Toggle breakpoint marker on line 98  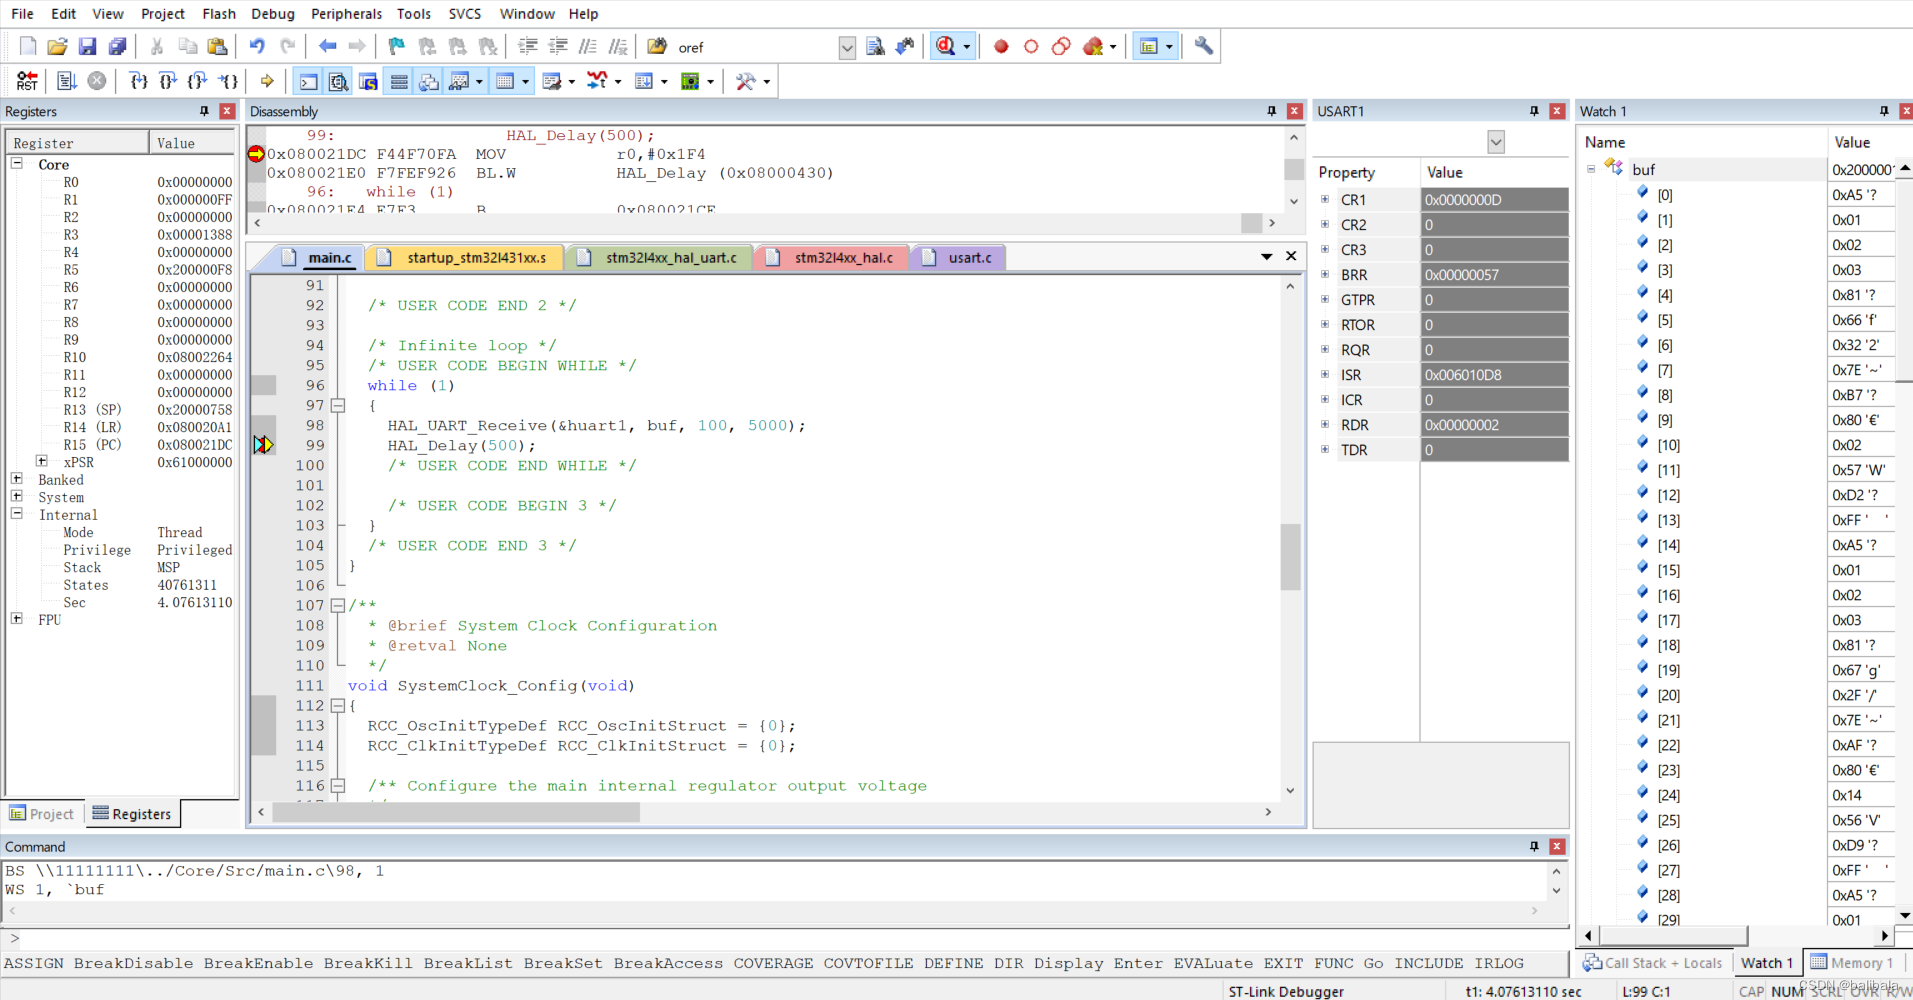263,425
